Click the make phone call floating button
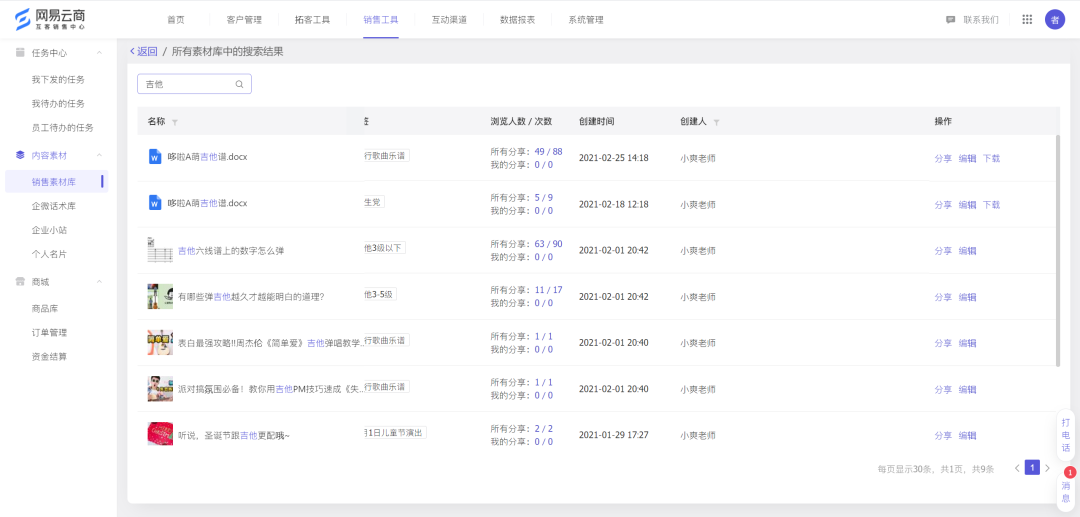The image size is (1080, 517). pos(1065,434)
